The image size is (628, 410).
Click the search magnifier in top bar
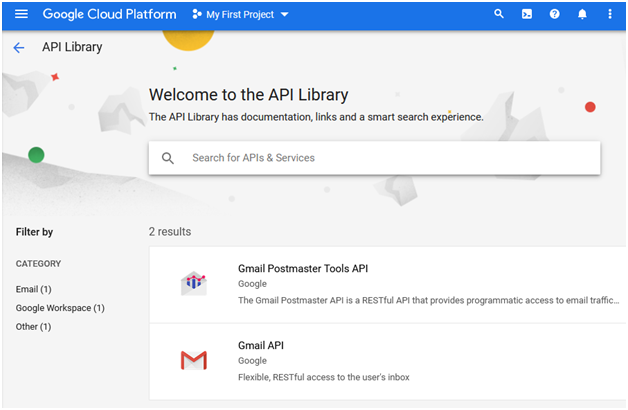499,14
